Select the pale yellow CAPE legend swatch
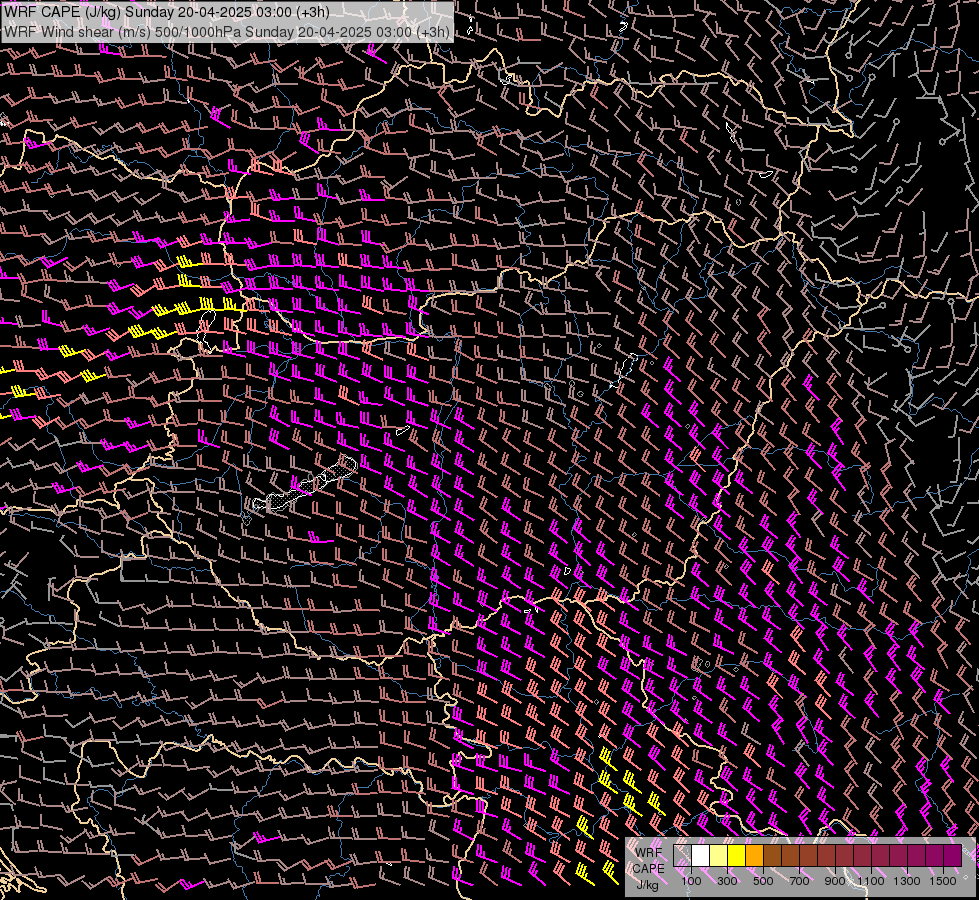This screenshot has width=979, height=900. (x=719, y=855)
